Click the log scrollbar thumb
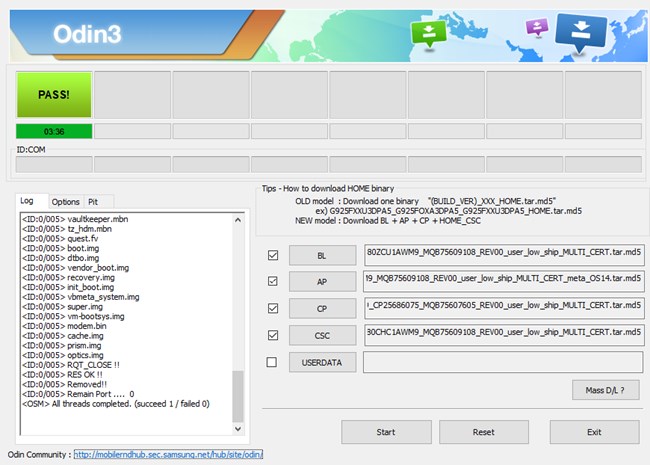Screen dimensions: 650x465 238,396
